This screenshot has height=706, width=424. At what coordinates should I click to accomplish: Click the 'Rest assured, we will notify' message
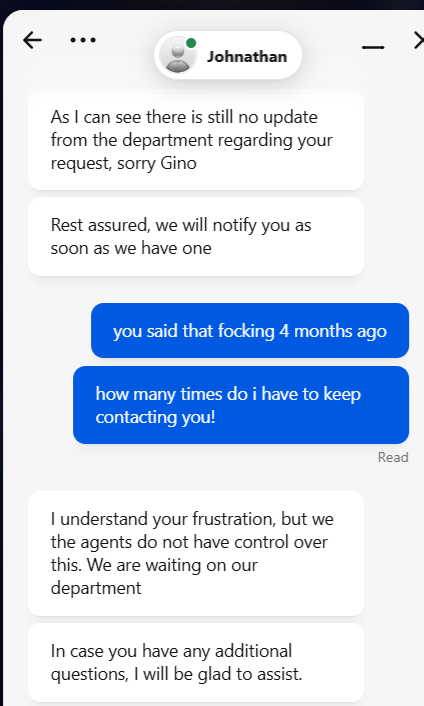point(196,236)
